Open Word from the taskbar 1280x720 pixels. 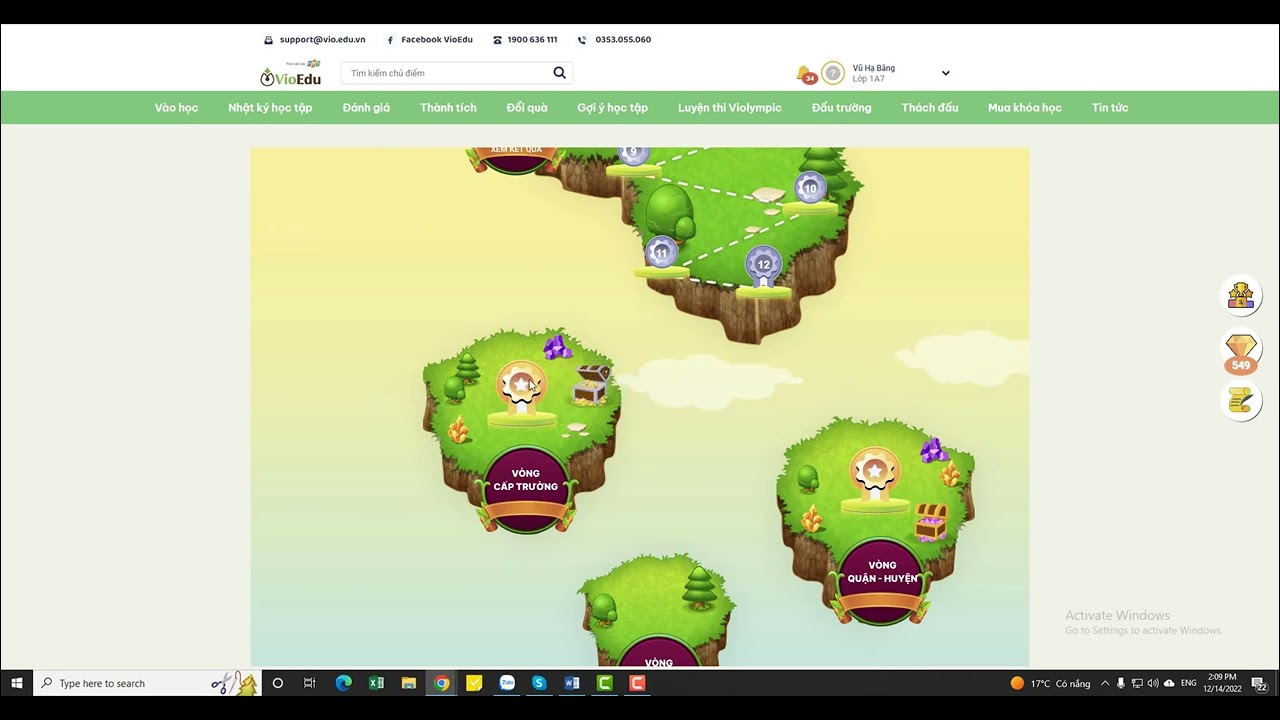572,683
